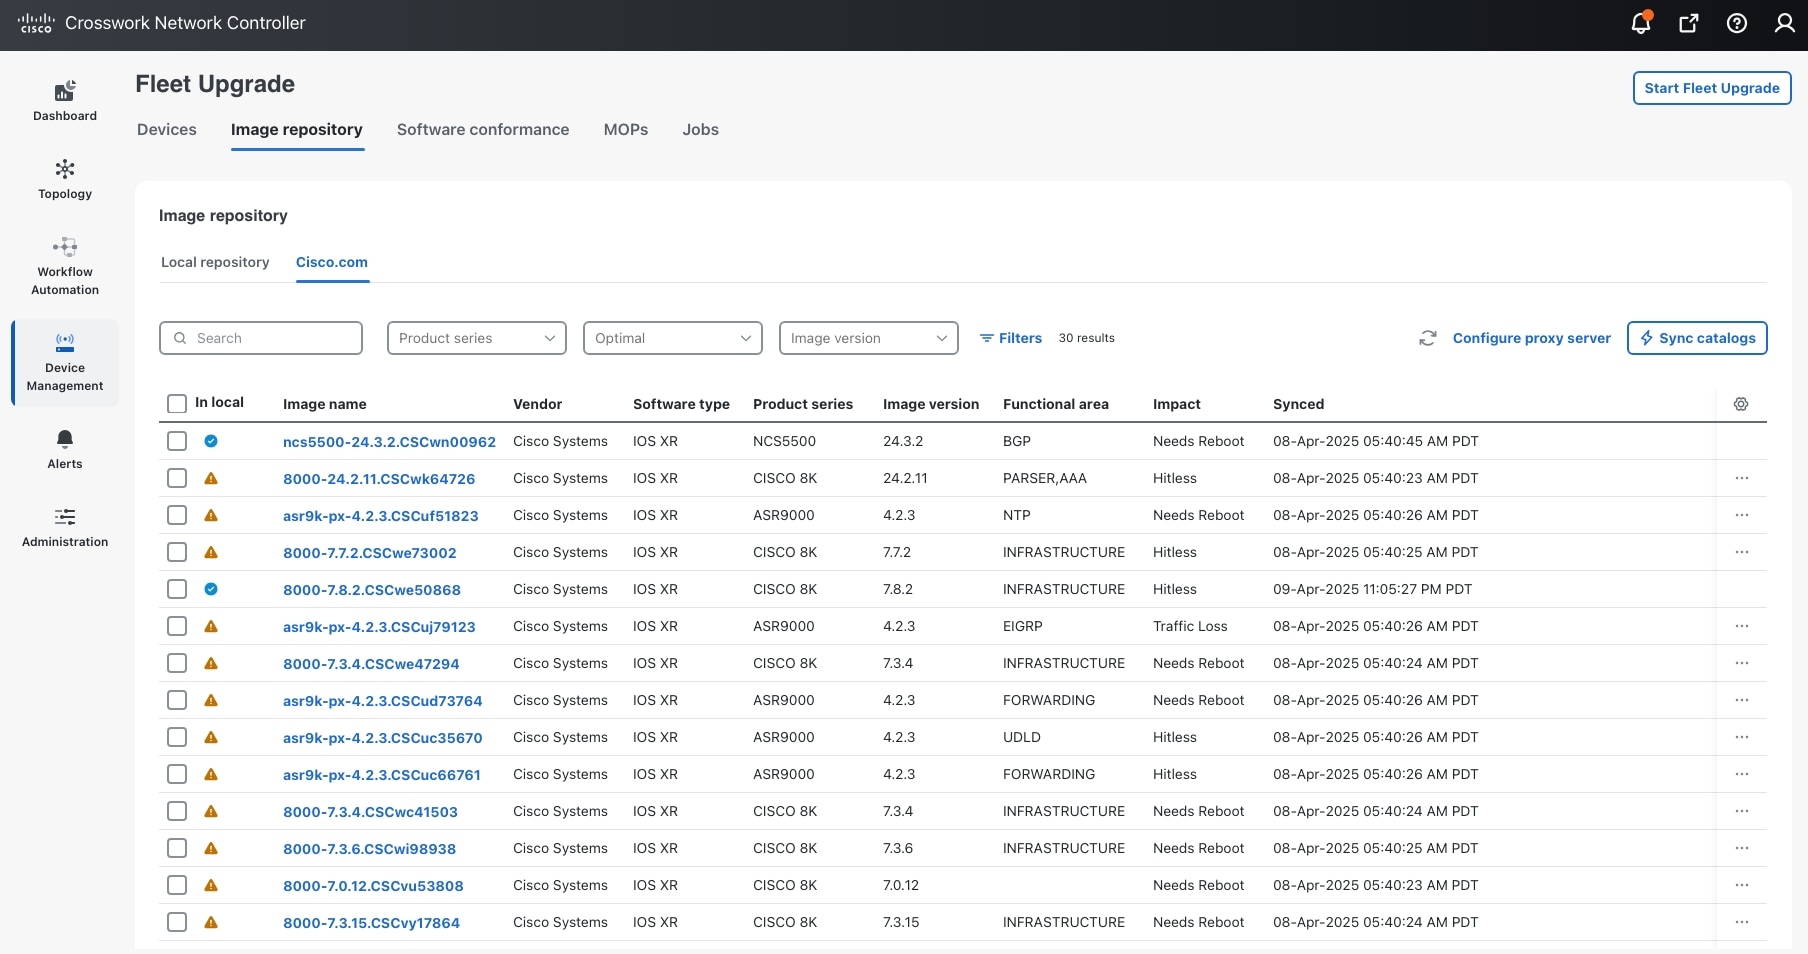1808x954 pixels.
Task: Check the box for ncs5500-24.3.2.CSCwn00962 row
Action: (177, 441)
